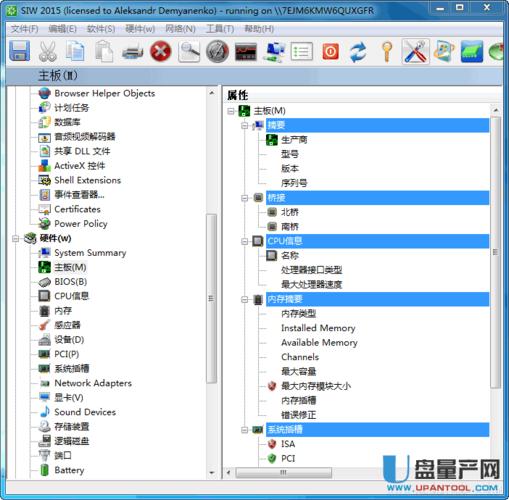509x500 pixels.
Task: Click the red power button icon
Action: (330, 52)
